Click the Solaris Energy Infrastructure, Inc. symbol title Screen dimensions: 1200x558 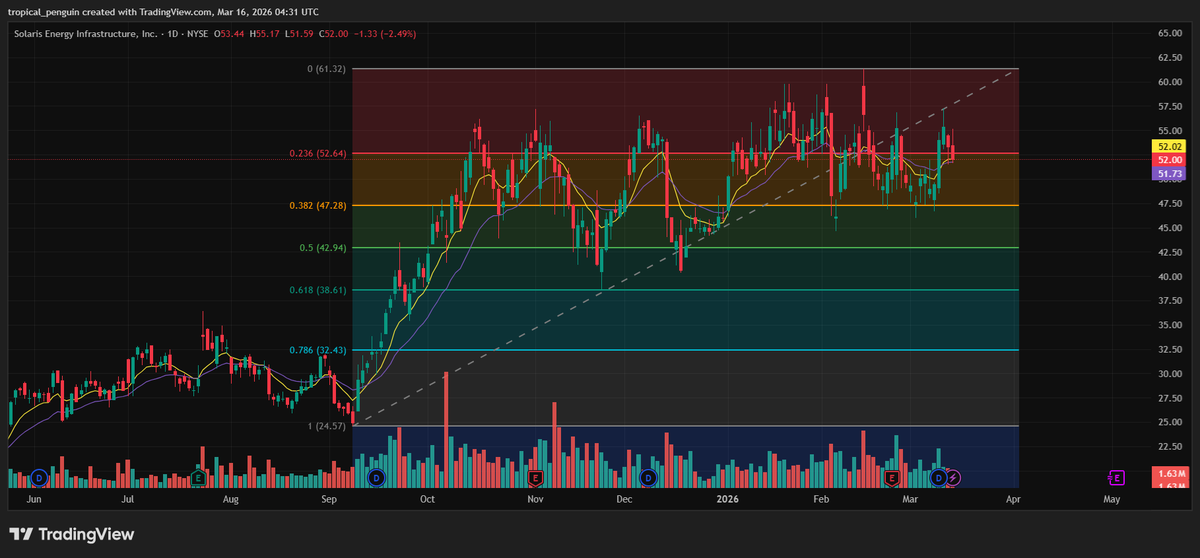(85, 33)
